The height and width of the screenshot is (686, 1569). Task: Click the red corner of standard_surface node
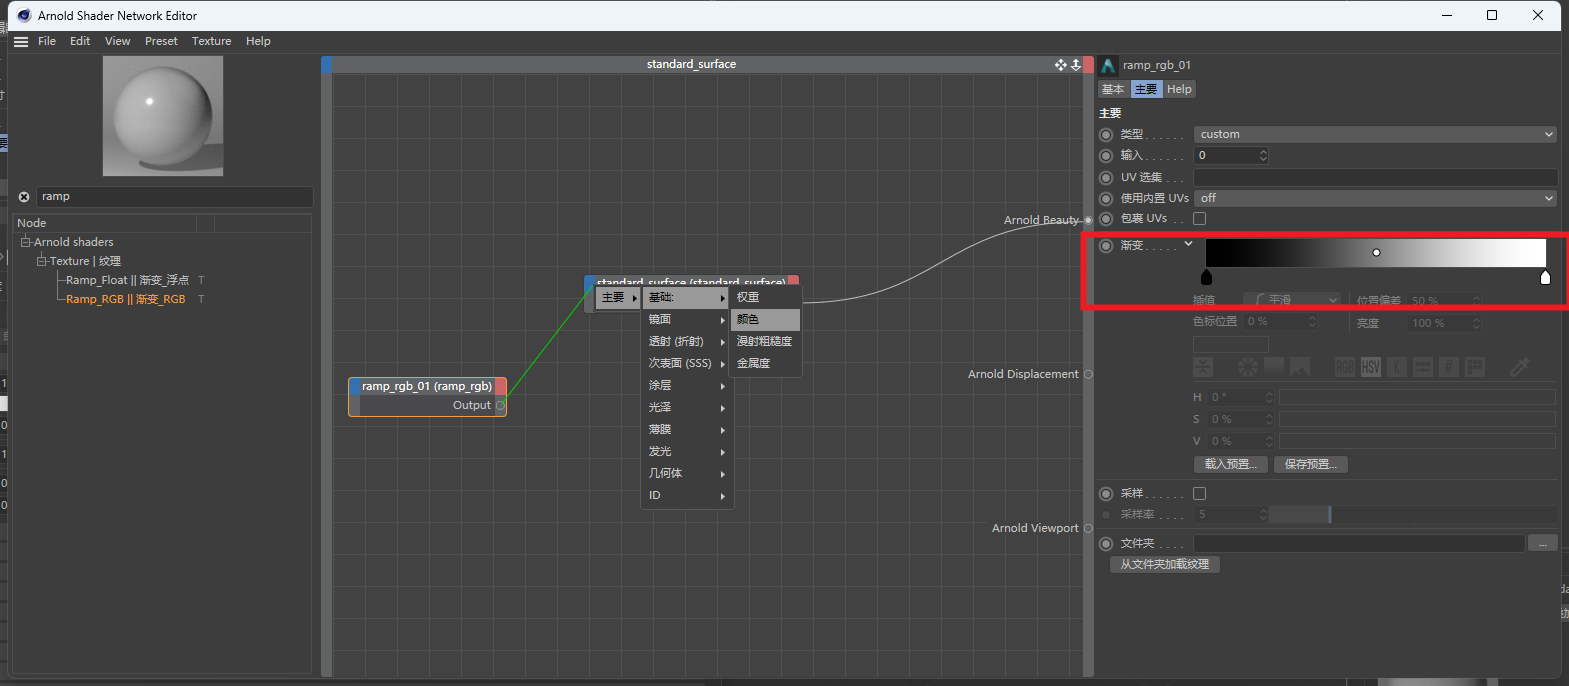coord(793,281)
